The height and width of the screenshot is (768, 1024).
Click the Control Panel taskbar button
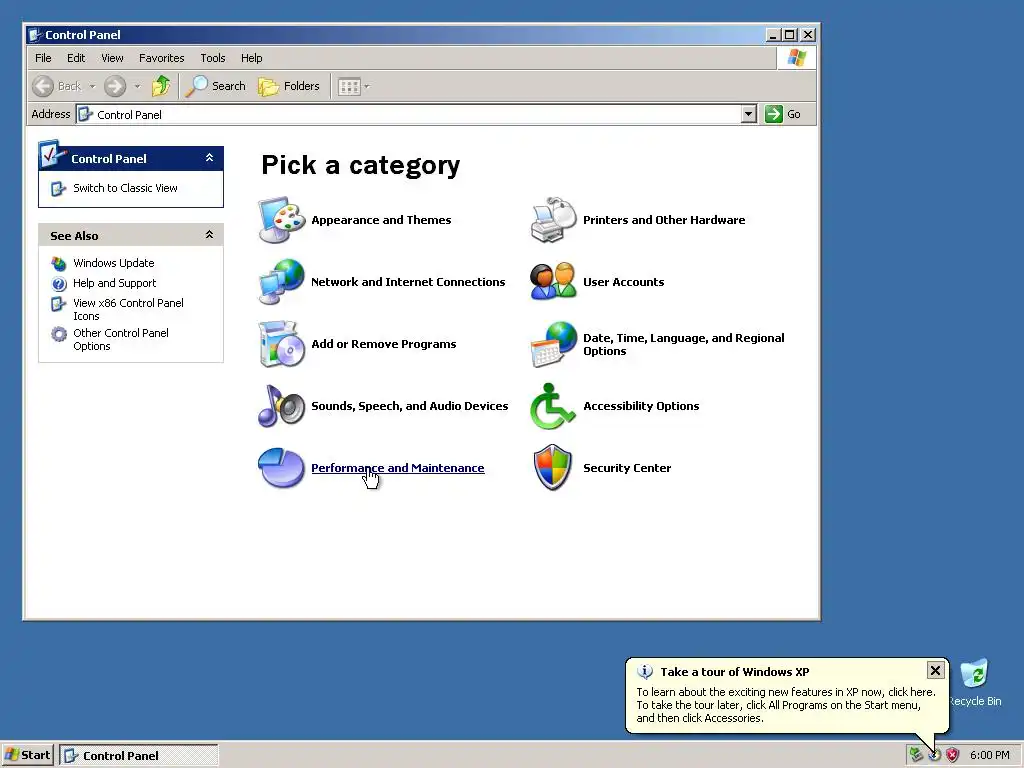[139, 756]
